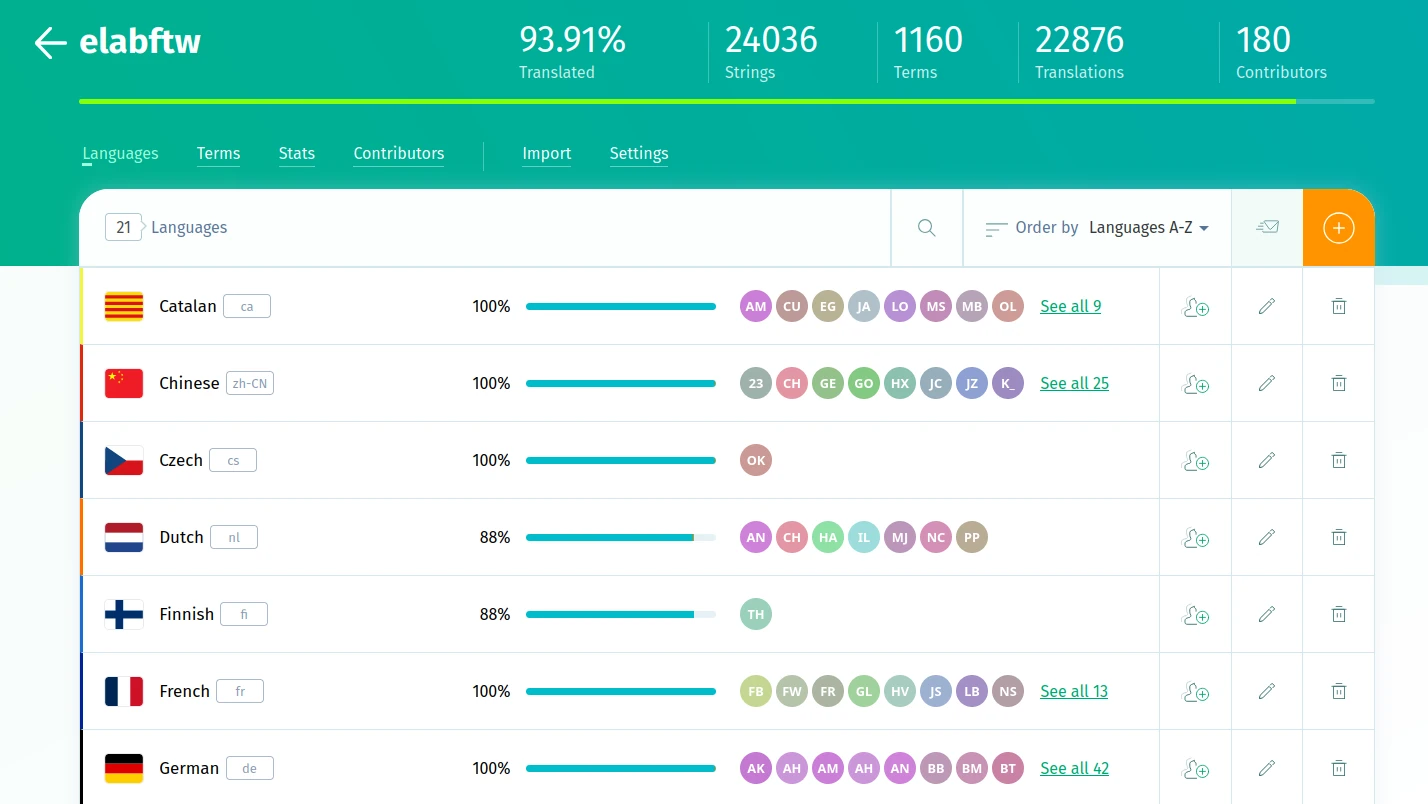Open the Import page
The width and height of the screenshot is (1428, 804).
coord(546,153)
